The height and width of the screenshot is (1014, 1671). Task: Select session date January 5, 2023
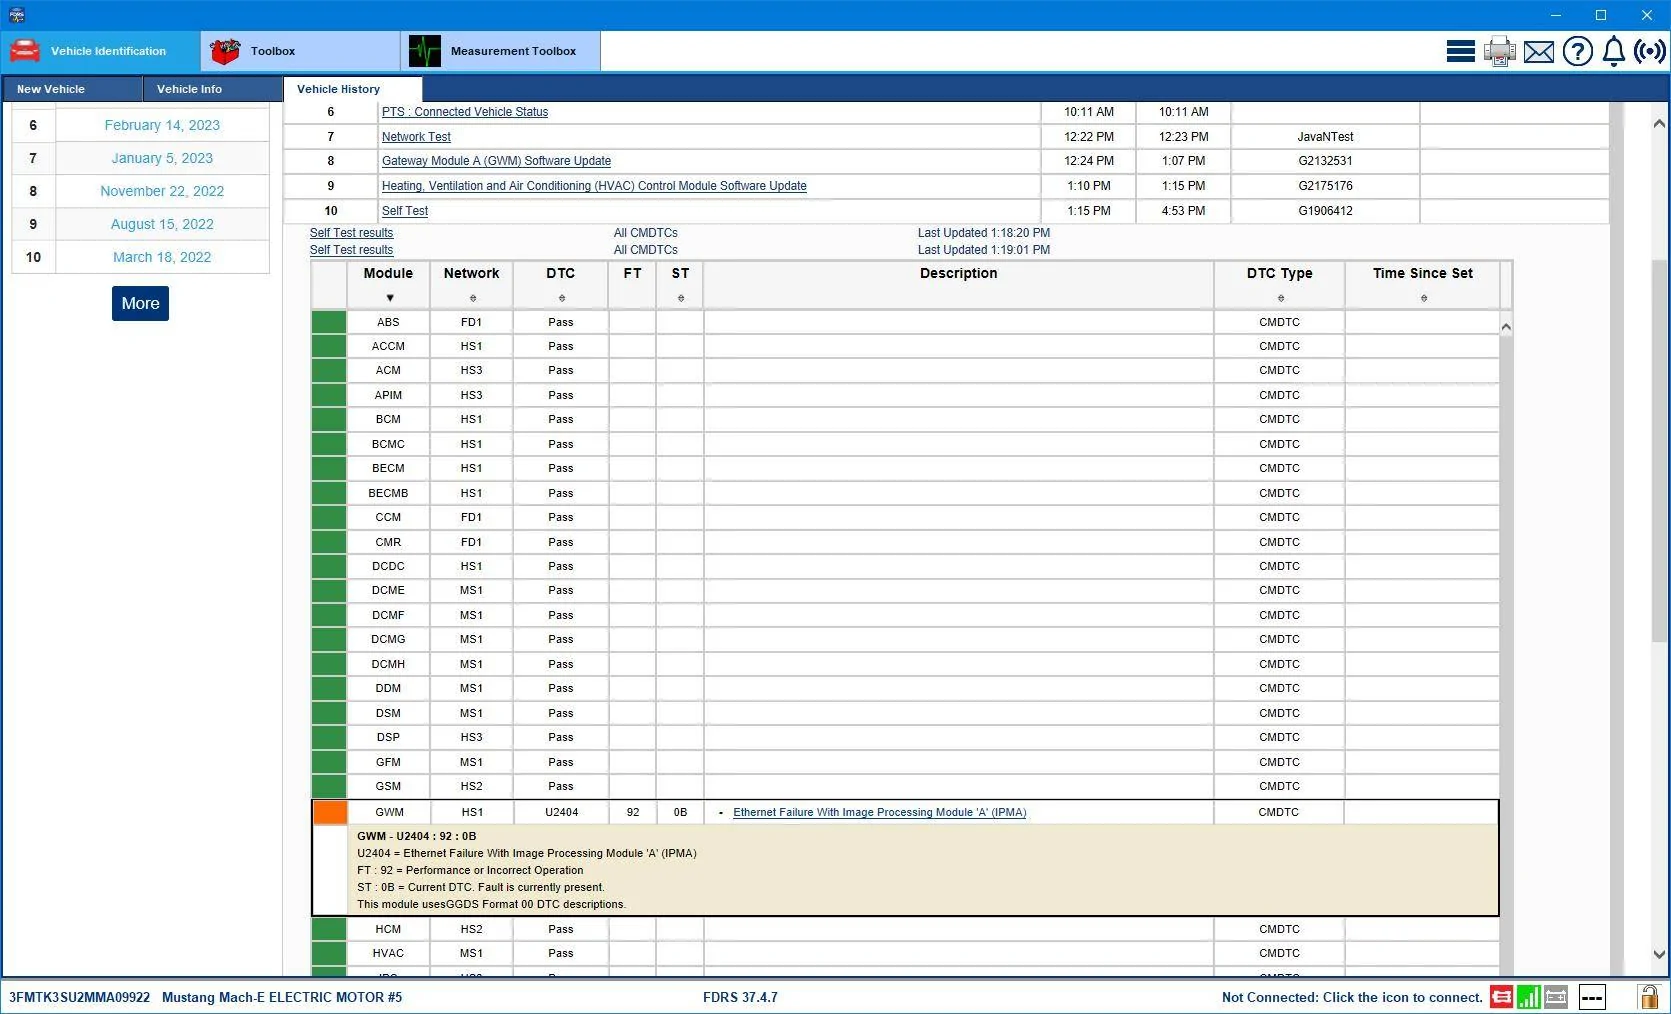click(162, 158)
